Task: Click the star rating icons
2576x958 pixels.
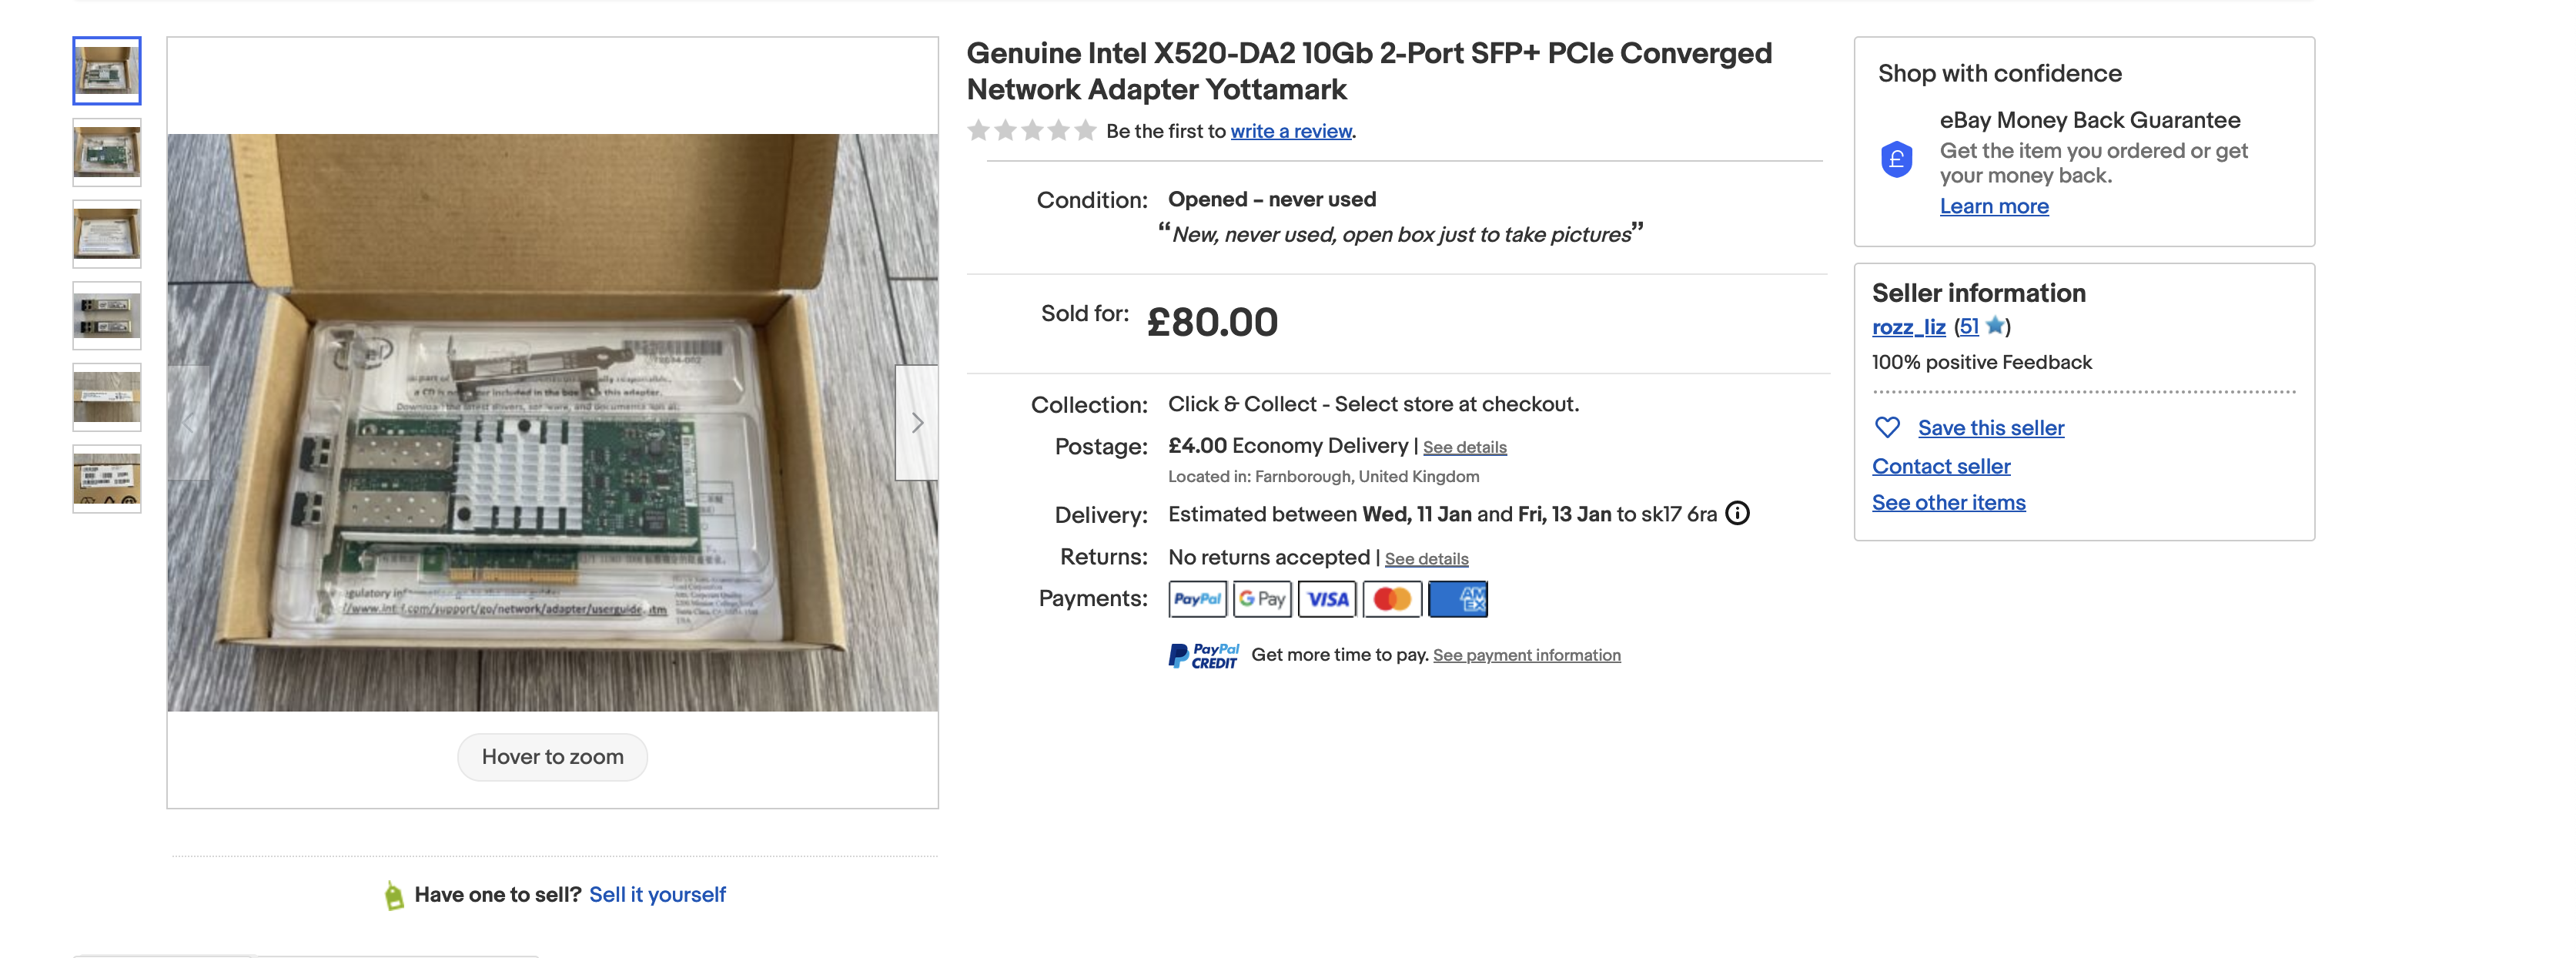Action: pyautogui.click(x=1031, y=131)
